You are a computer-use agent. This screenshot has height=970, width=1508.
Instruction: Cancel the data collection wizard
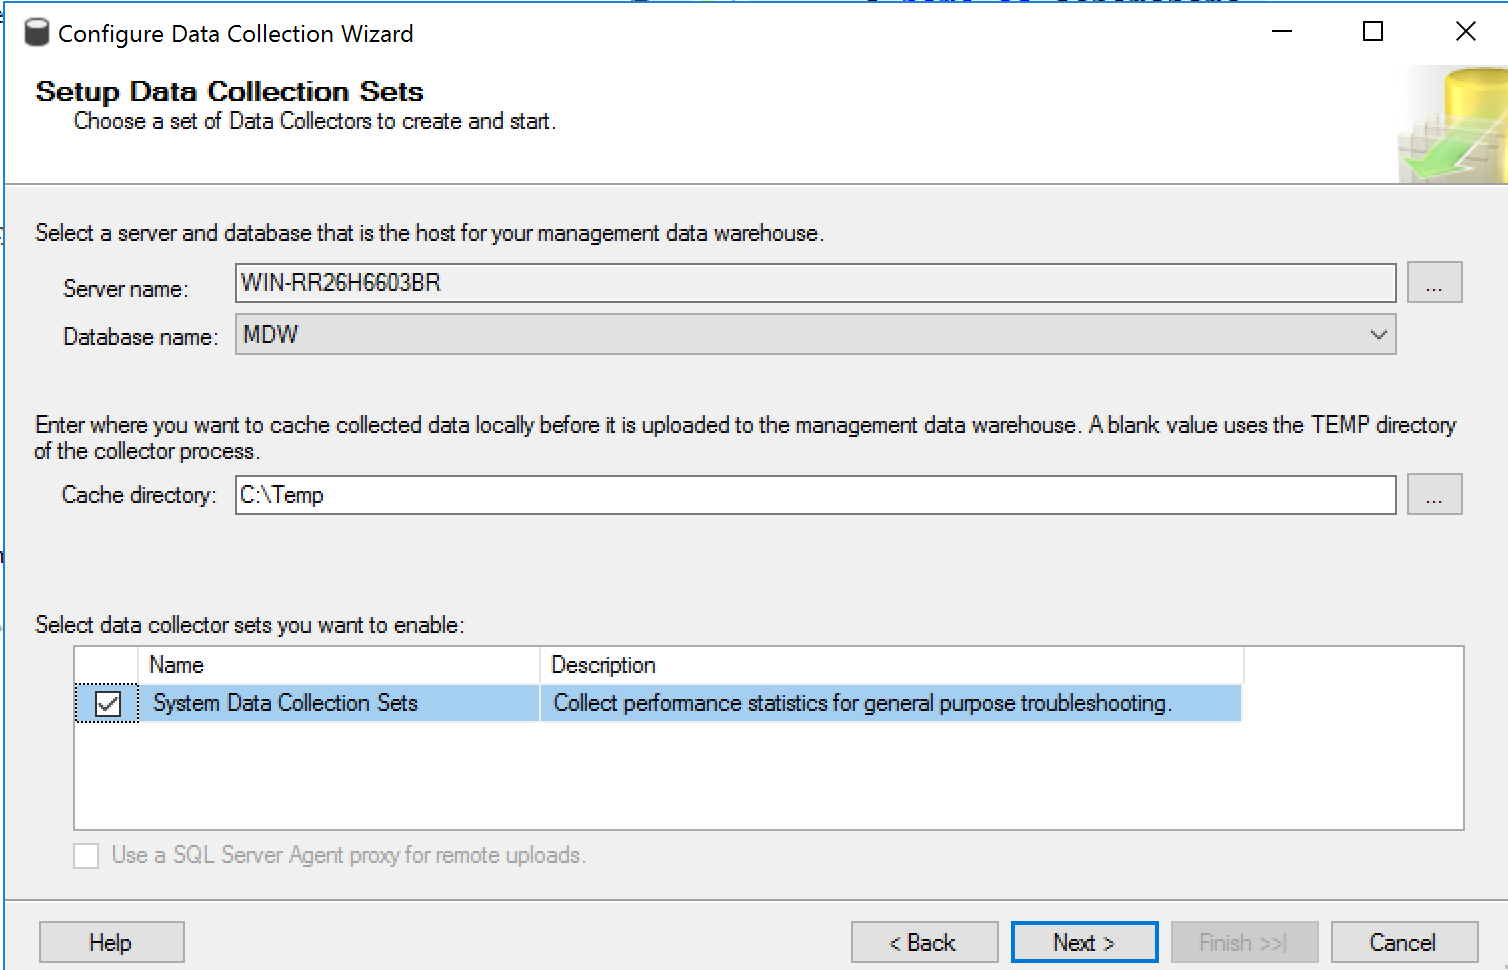click(x=1403, y=943)
